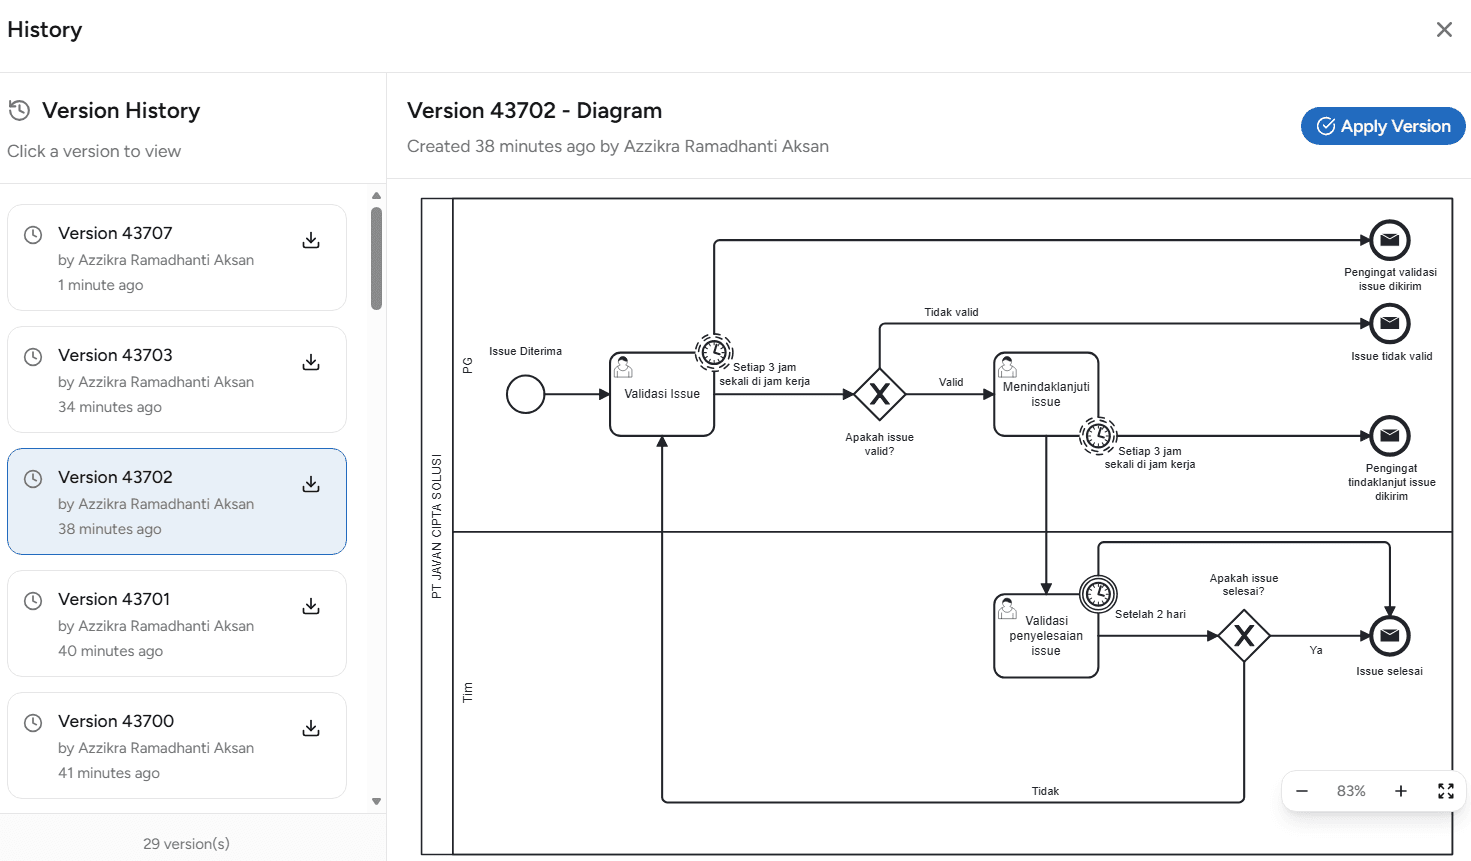Click the 83% zoom level label
This screenshot has width=1471, height=861.
1351,791
